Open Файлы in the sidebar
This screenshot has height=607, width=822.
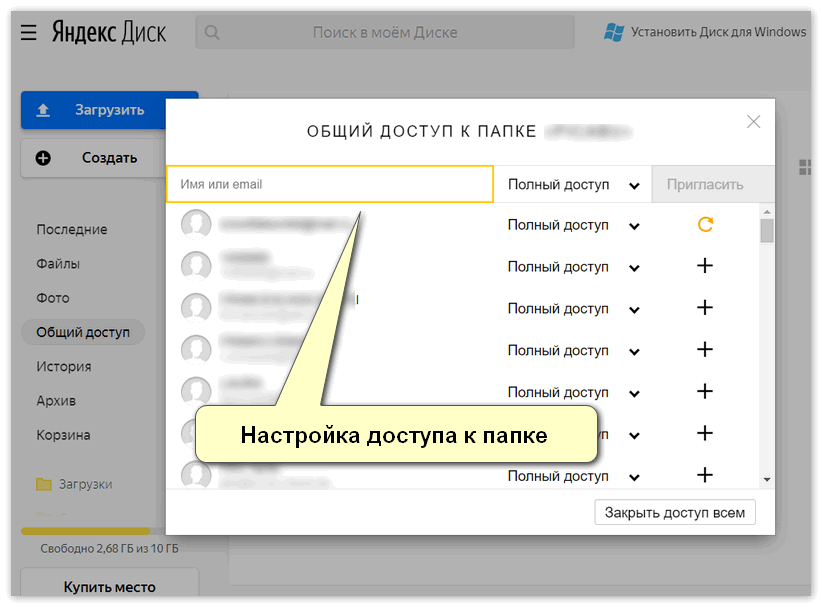tap(58, 264)
